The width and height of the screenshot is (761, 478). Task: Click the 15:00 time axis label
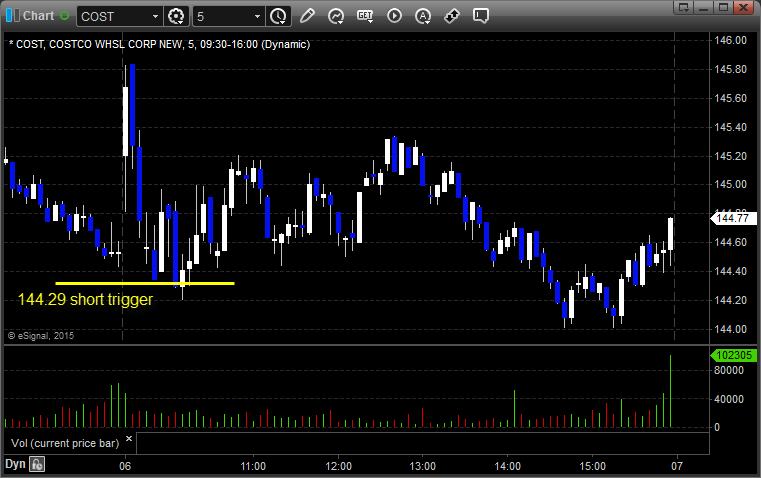pos(593,466)
